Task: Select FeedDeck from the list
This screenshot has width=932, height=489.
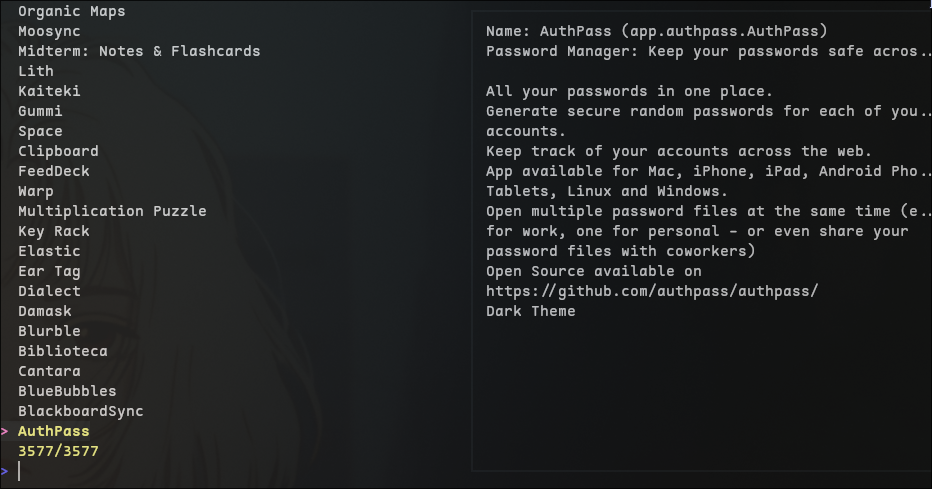Action: click(53, 171)
